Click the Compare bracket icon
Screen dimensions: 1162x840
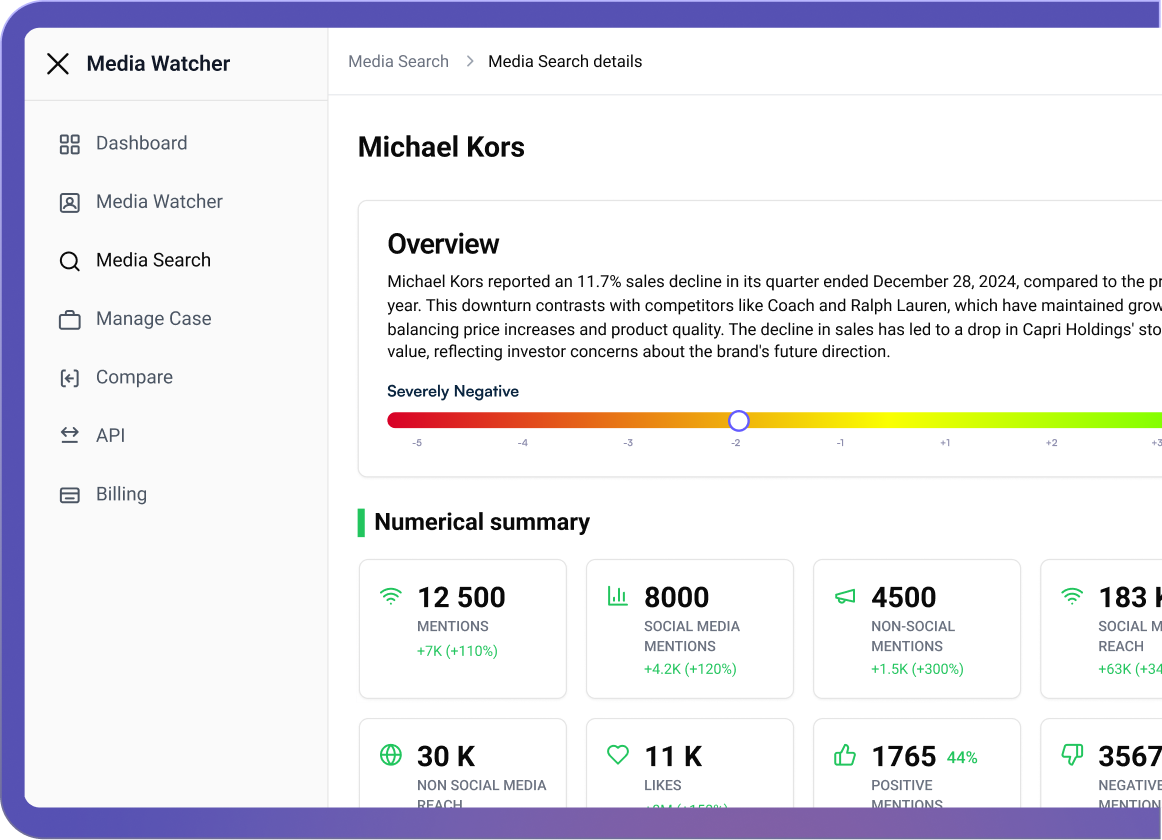(70, 378)
